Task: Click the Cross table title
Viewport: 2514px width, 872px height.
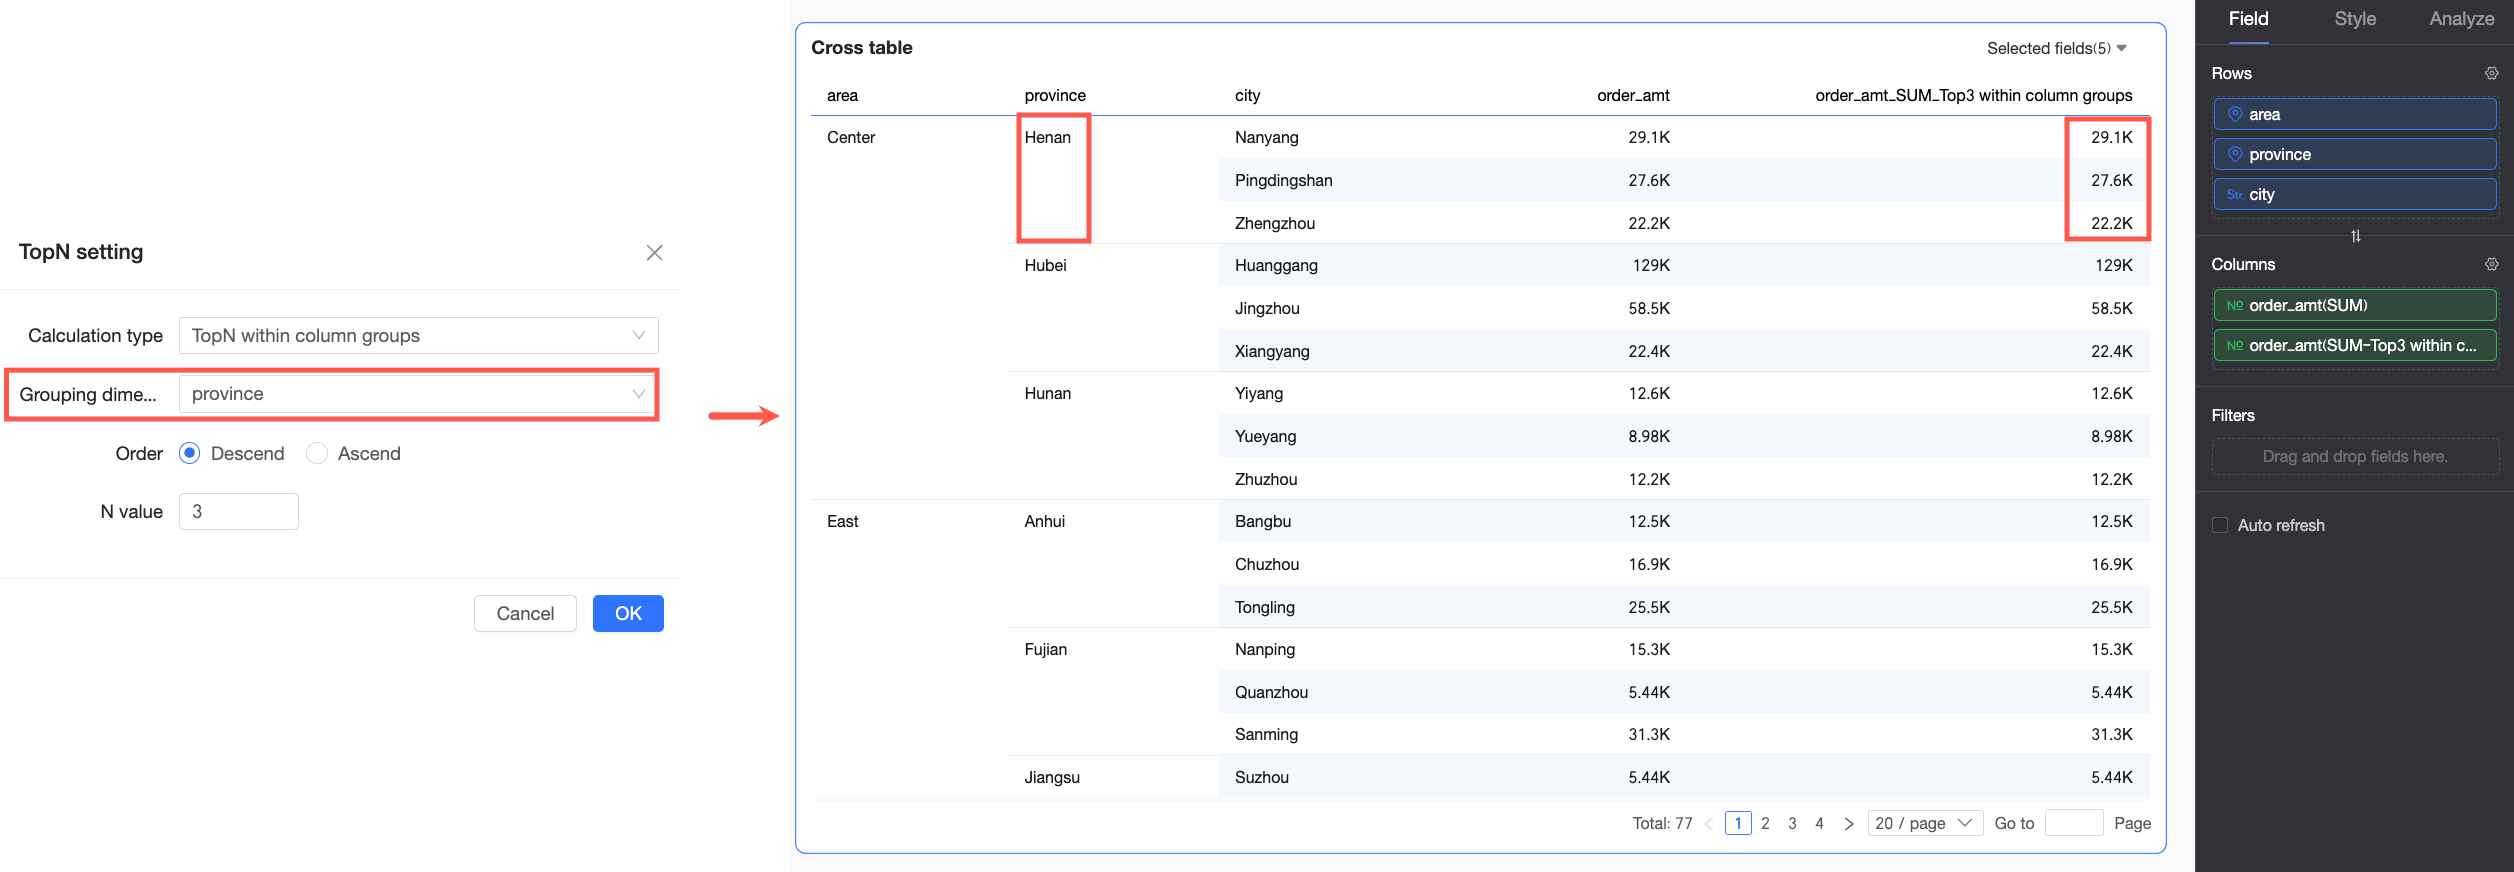Action: coord(861,47)
